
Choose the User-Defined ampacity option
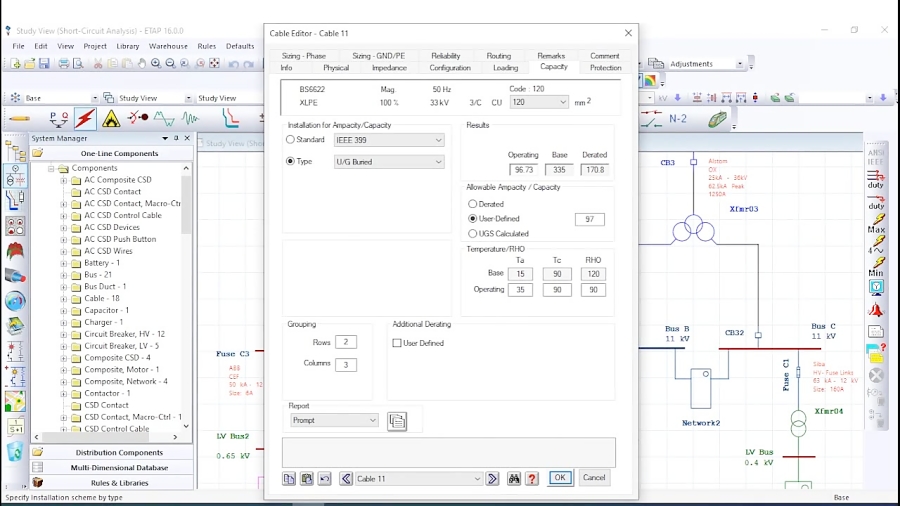(x=472, y=219)
